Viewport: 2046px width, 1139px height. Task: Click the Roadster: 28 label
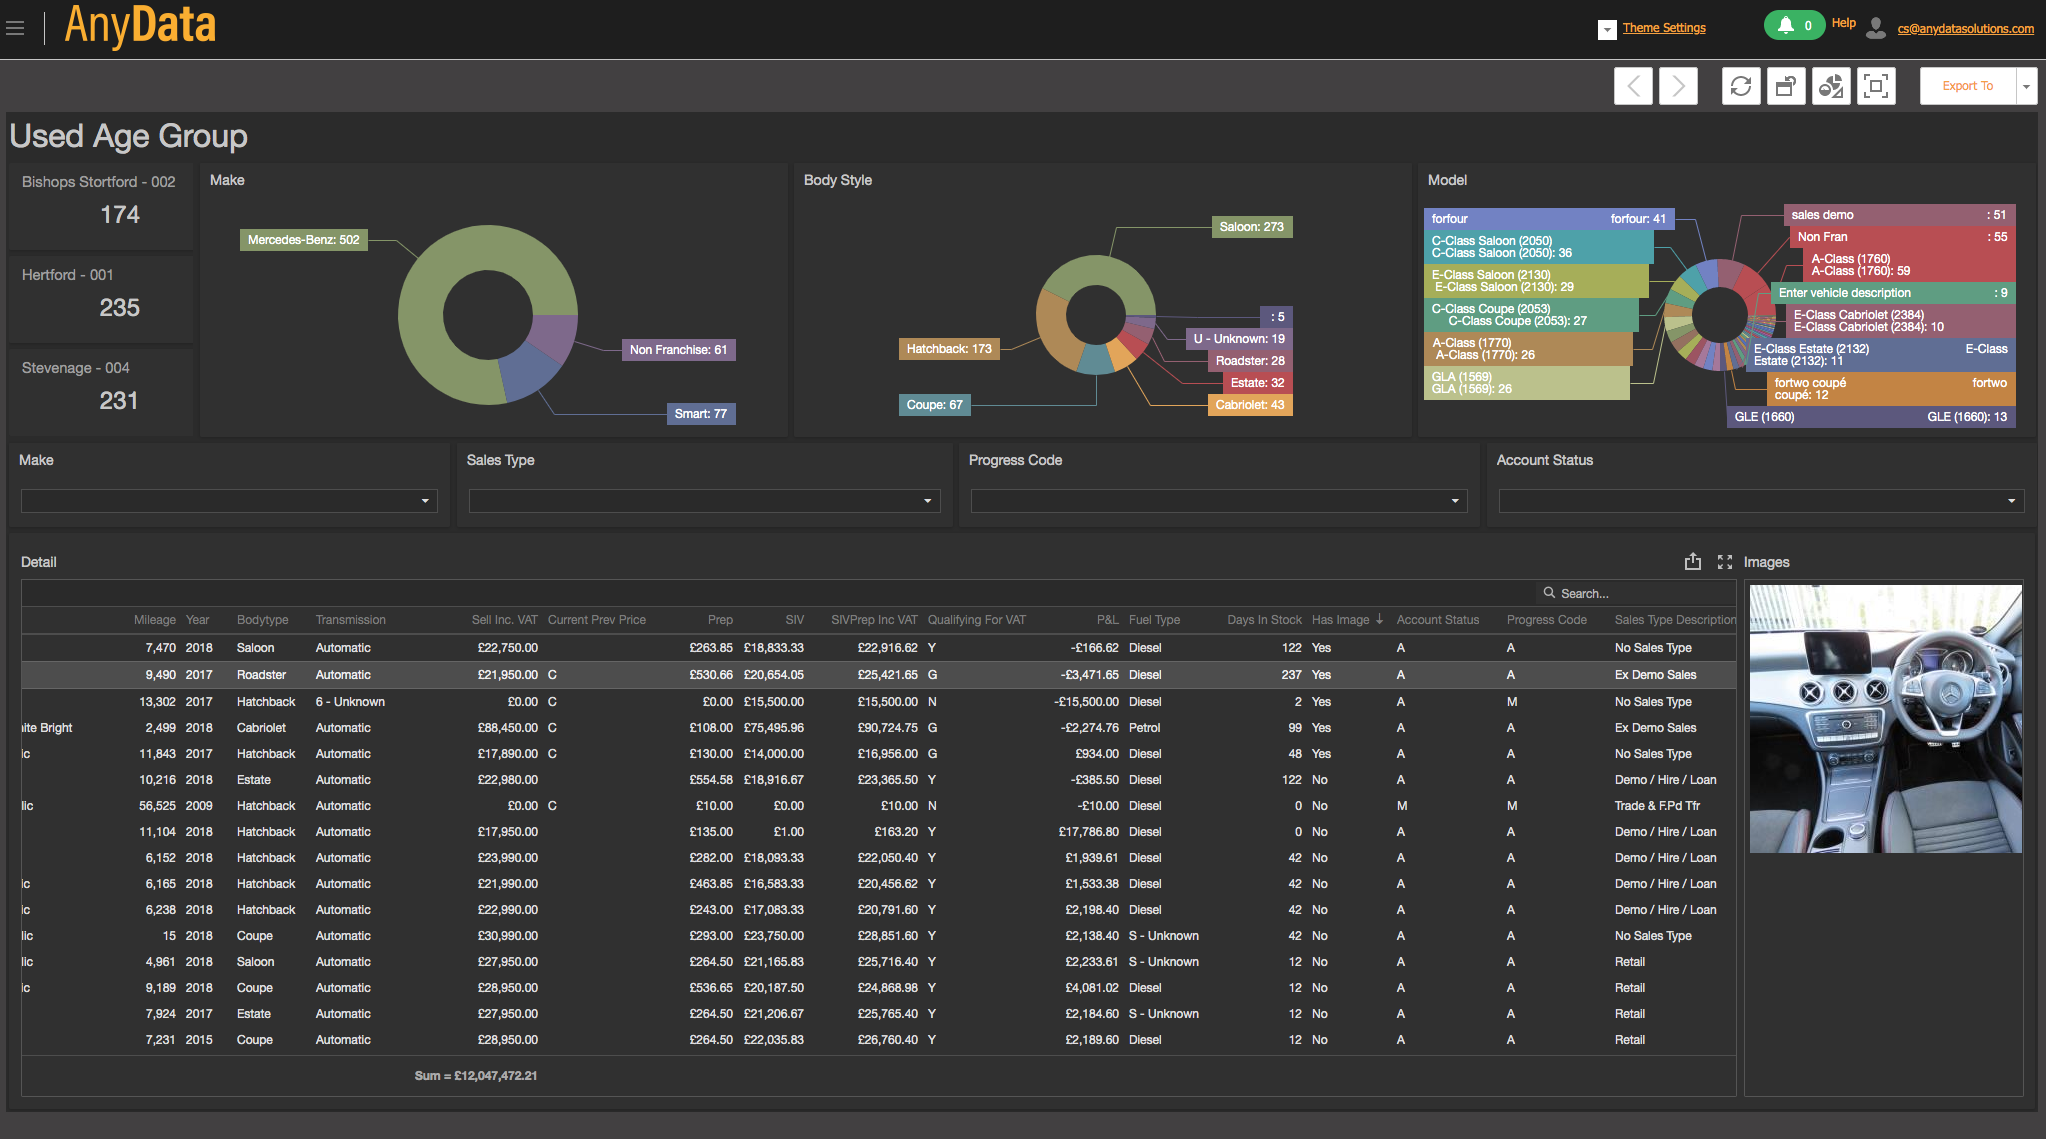click(x=1250, y=361)
